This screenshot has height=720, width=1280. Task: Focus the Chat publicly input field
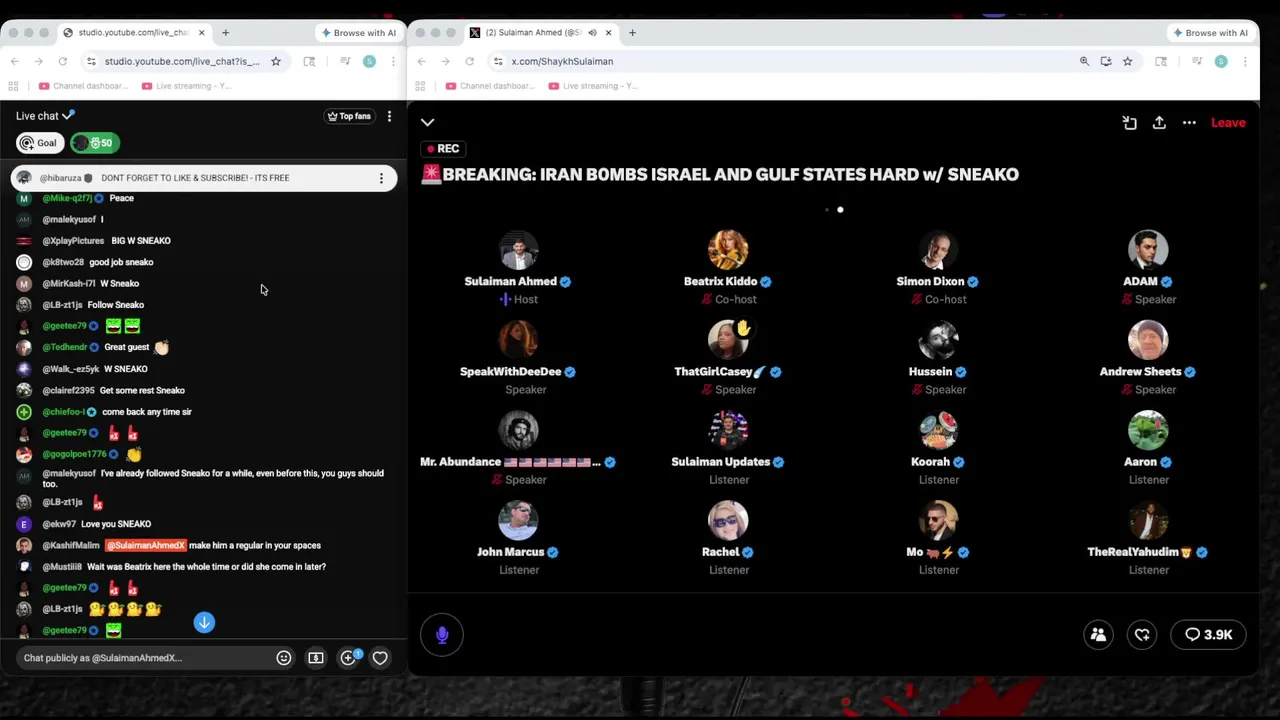pyautogui.click(x=145, y=658)
